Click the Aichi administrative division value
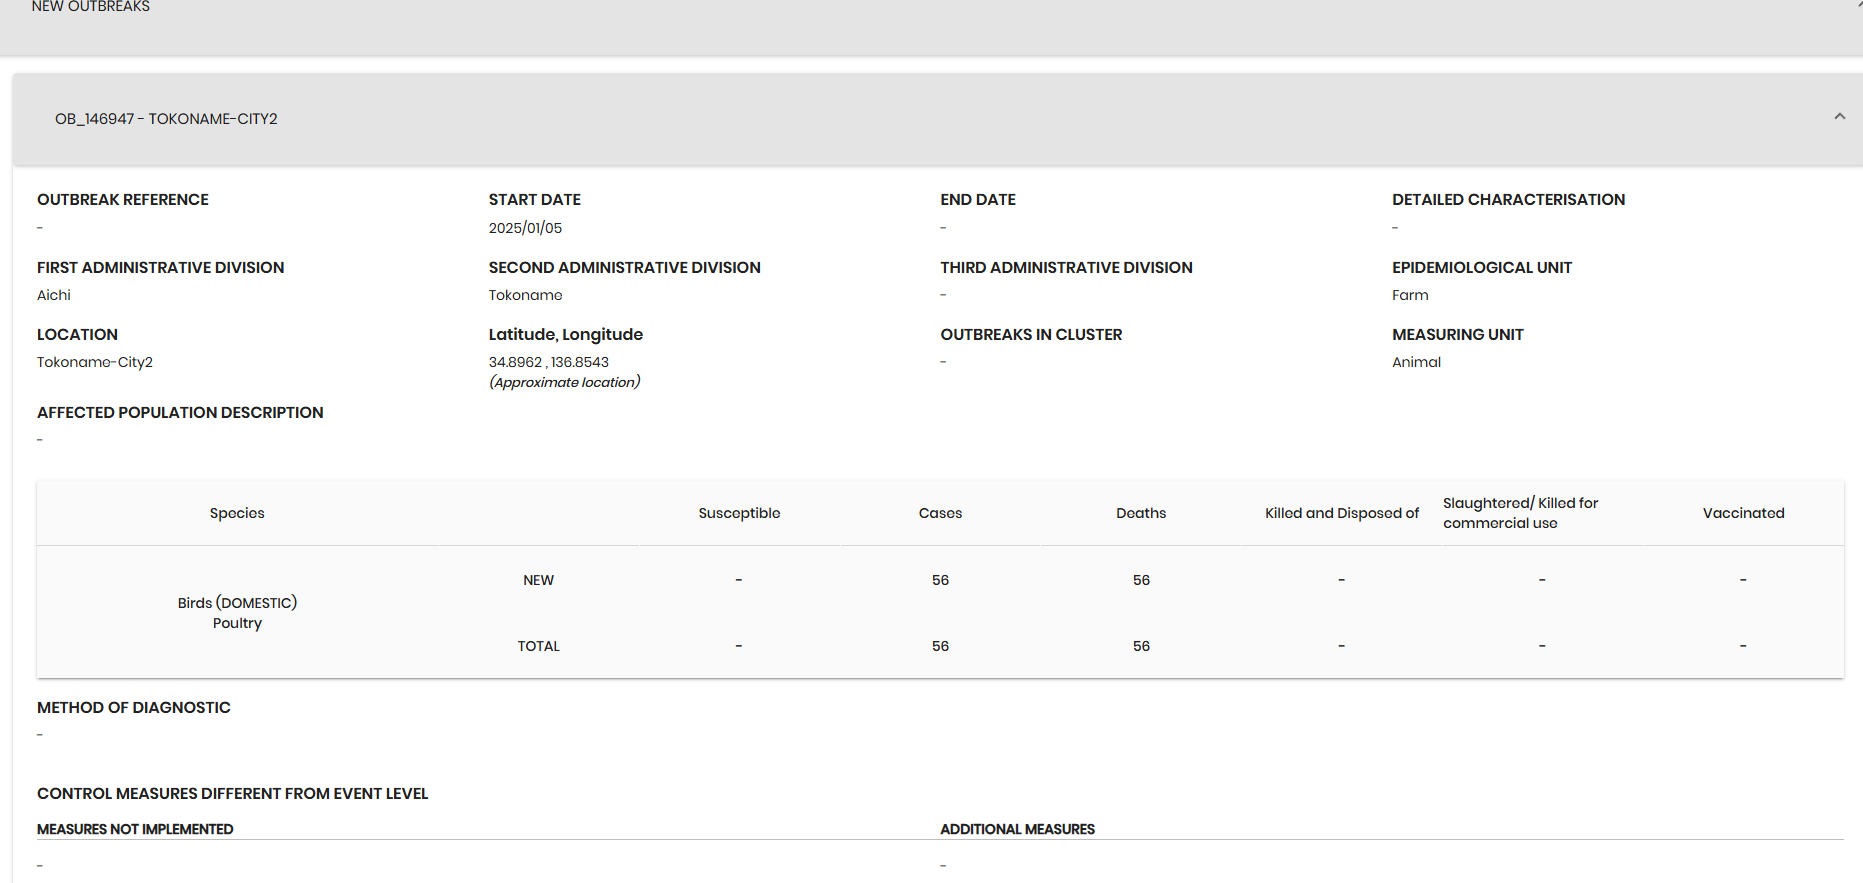This screenshot has height=883, width=1863. (54, 295)
